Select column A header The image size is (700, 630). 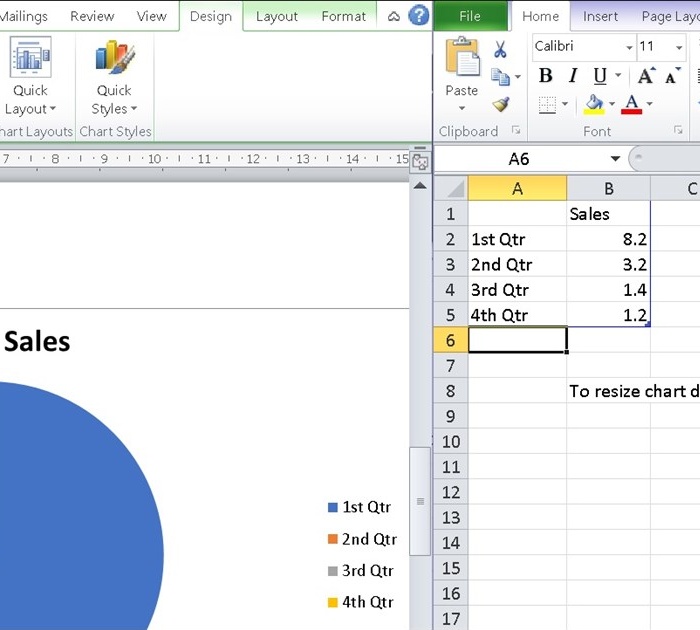[x=517, y=188]
